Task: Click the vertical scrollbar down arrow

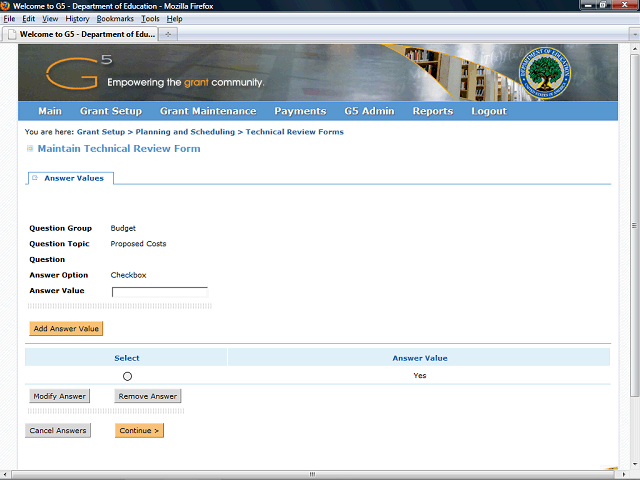Action: (x=635, y=464)
